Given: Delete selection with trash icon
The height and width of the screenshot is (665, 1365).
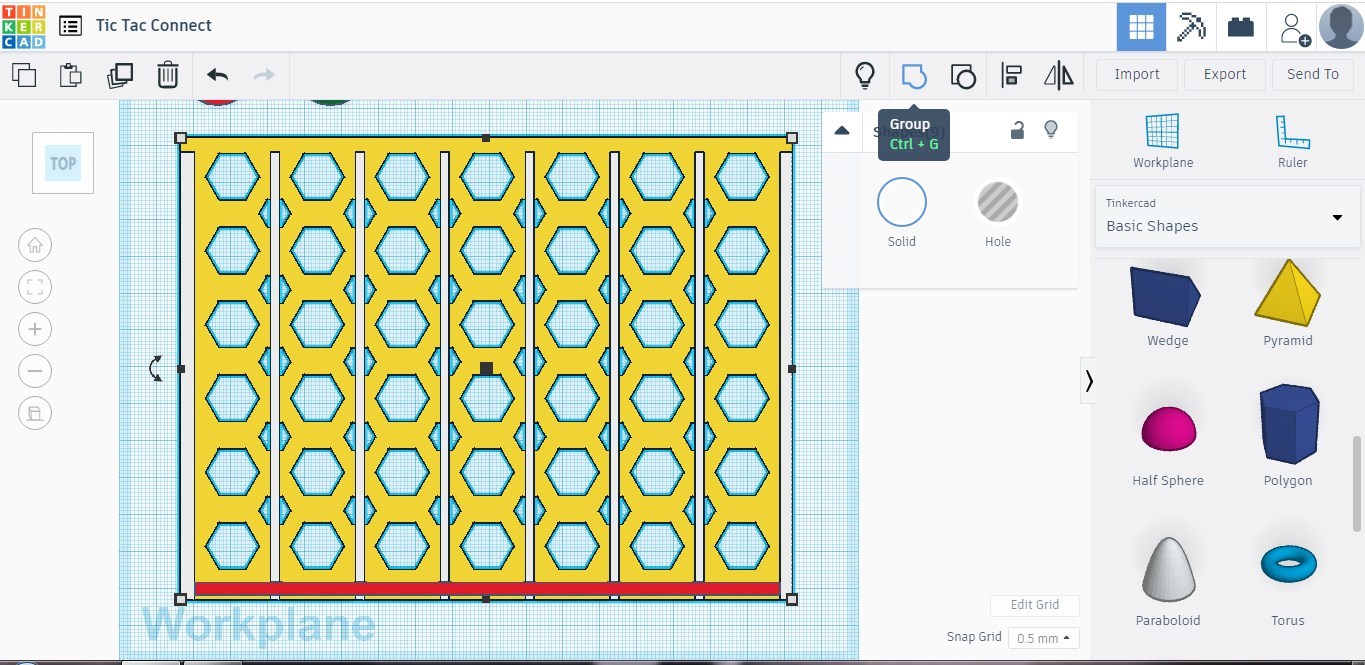Looking at the screenshot, I should tap(167, 75).
